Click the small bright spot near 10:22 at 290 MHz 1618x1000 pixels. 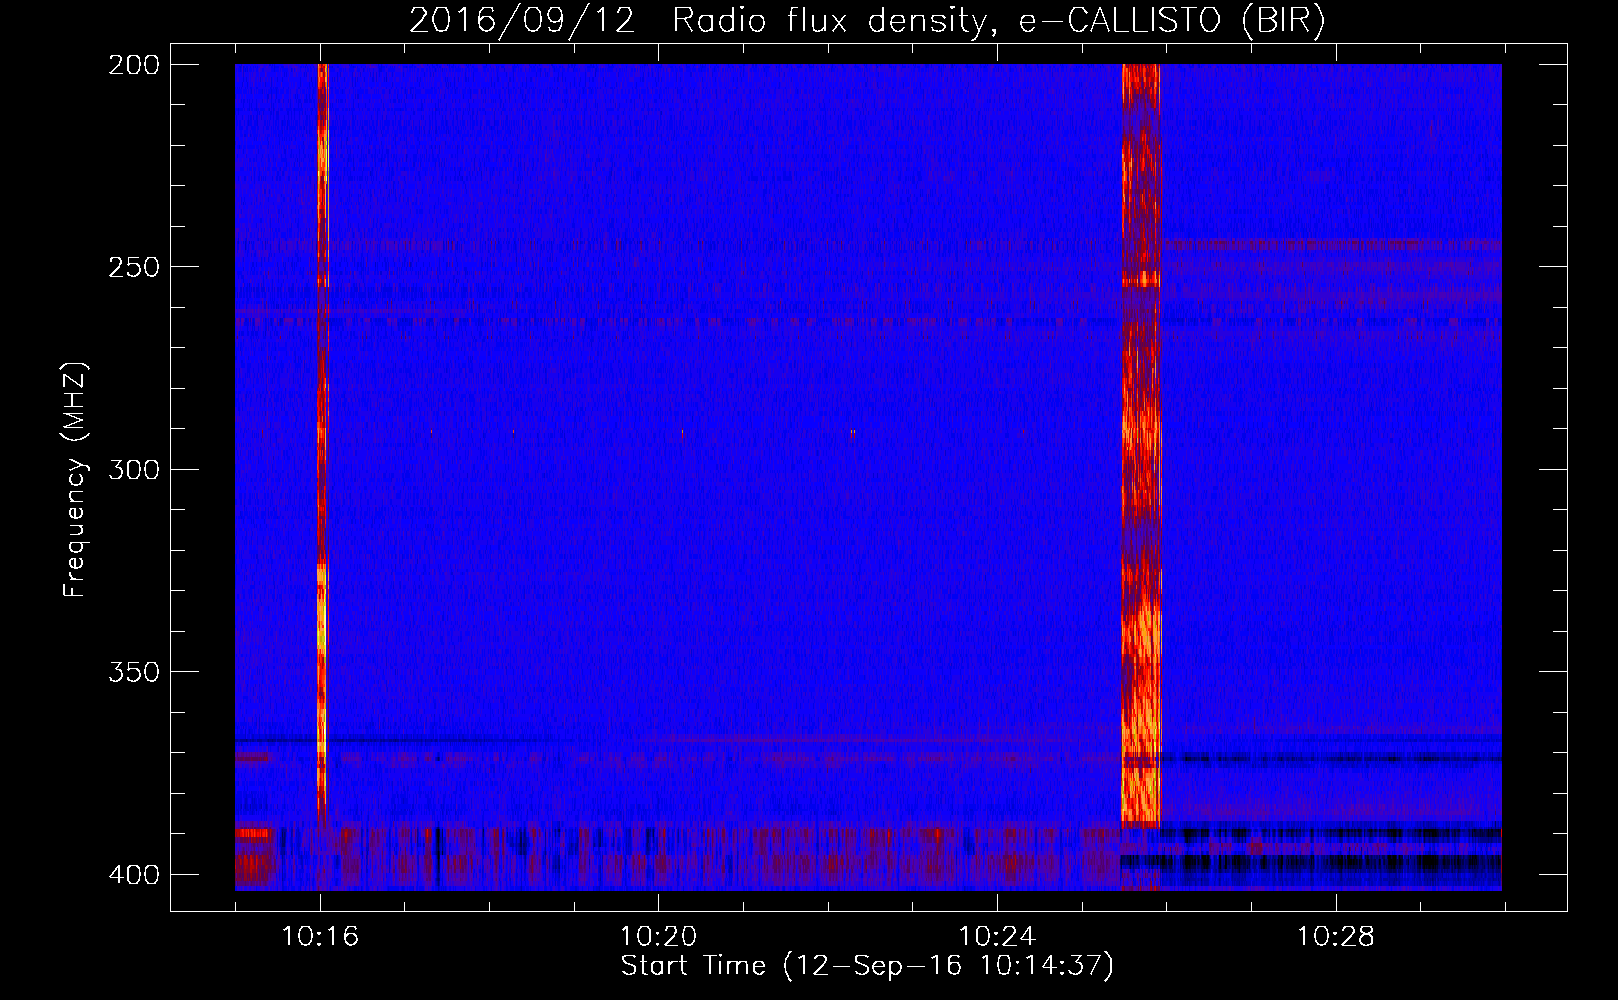click(853, 433)
